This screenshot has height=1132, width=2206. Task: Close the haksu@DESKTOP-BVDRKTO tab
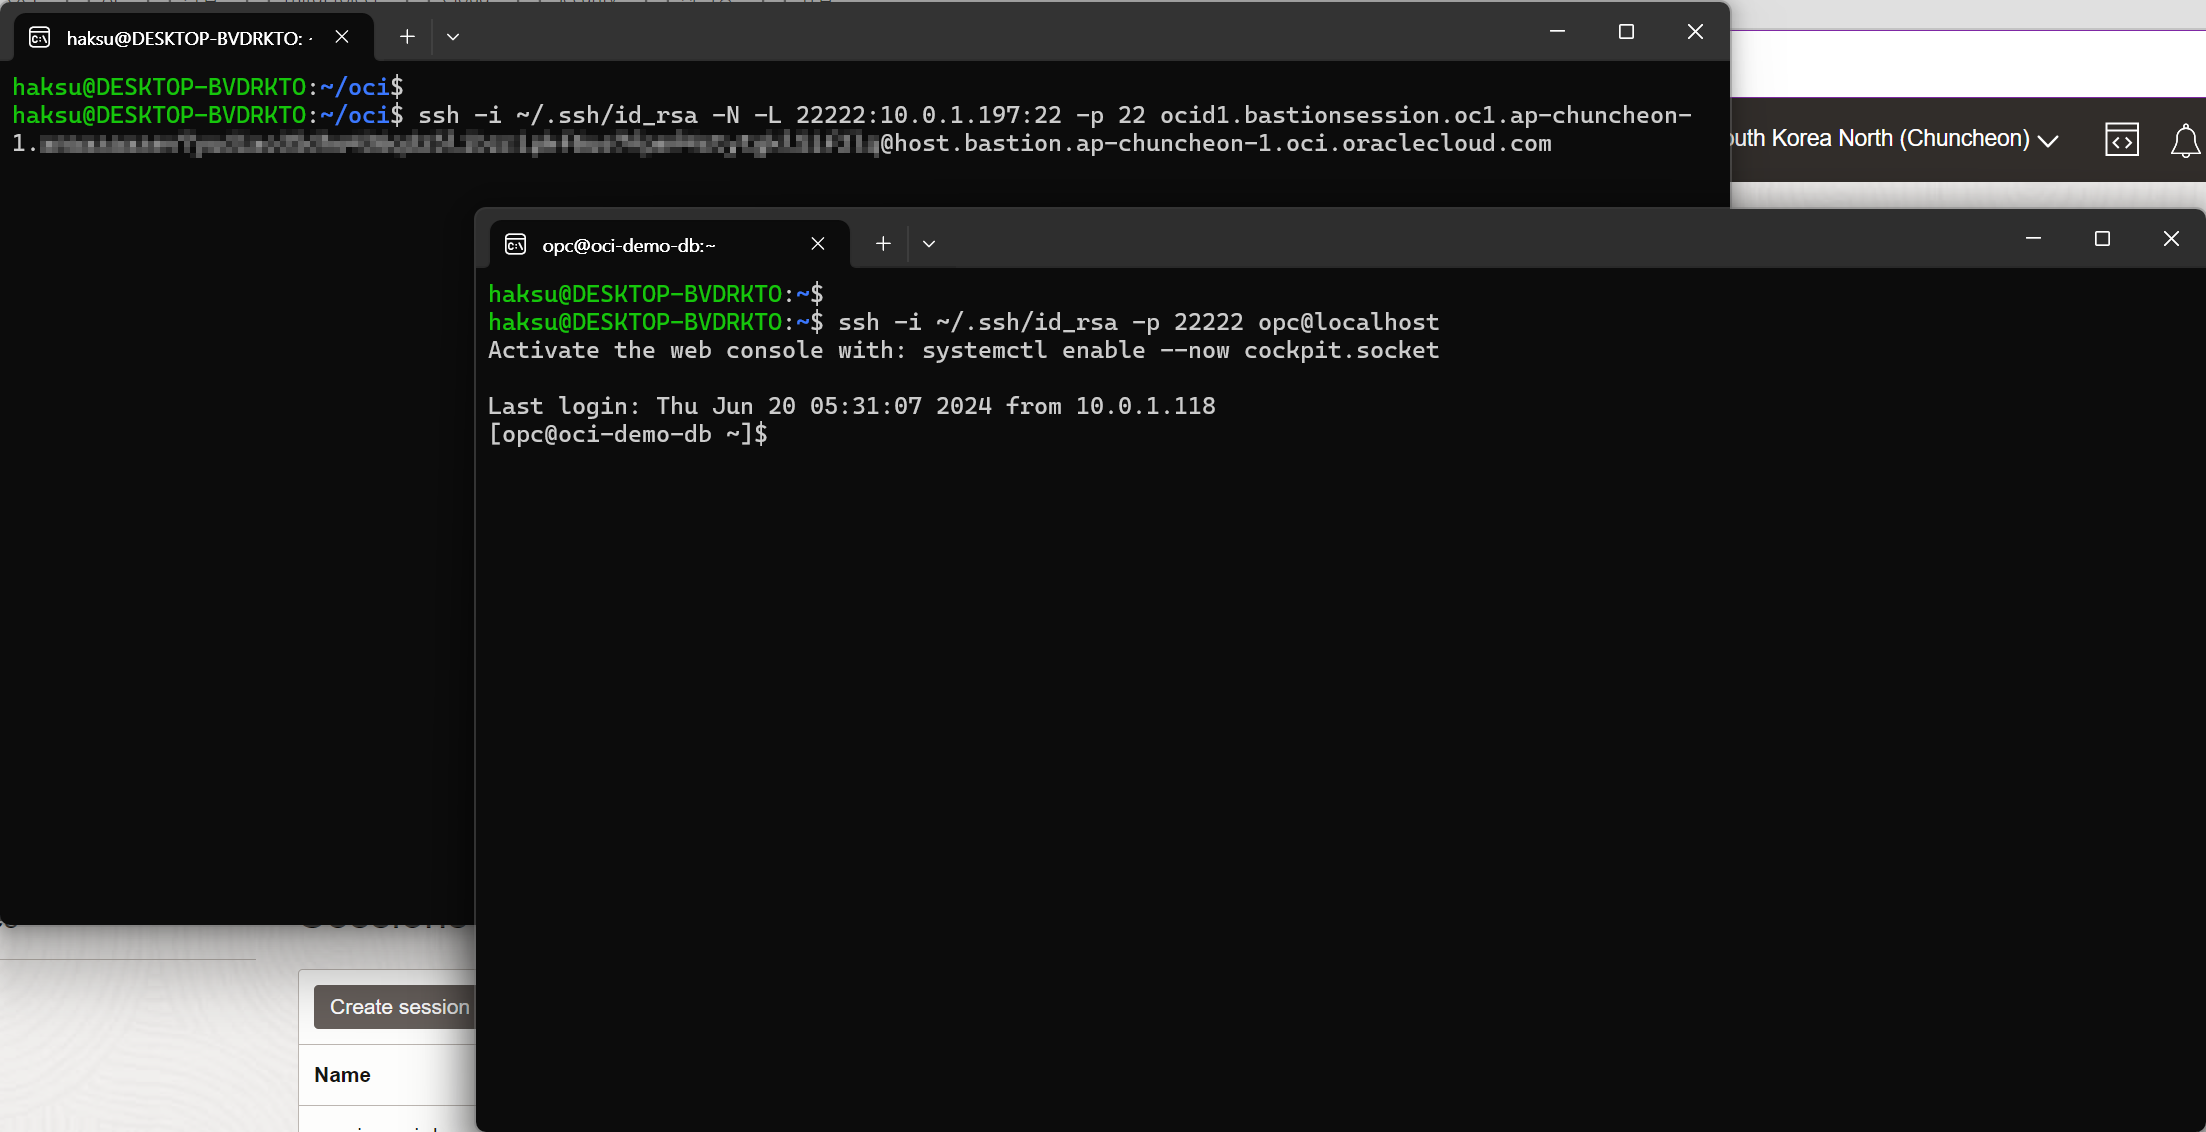pos(342,37)
